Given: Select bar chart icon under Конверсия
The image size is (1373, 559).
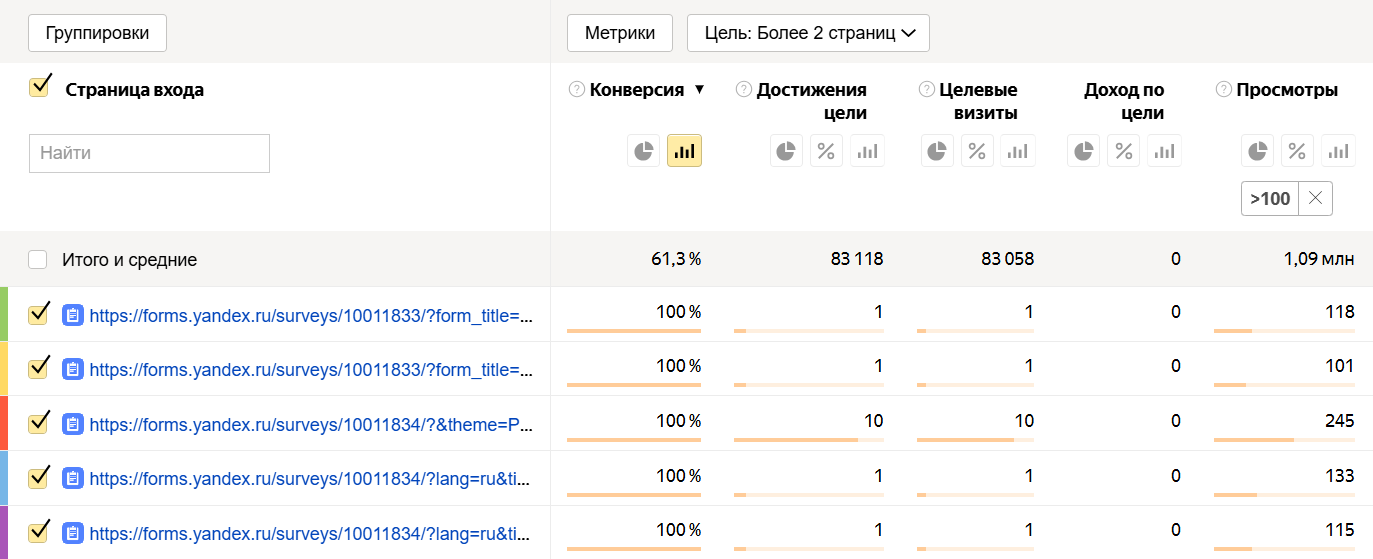Looking at the screenshot, I should 684,151.
